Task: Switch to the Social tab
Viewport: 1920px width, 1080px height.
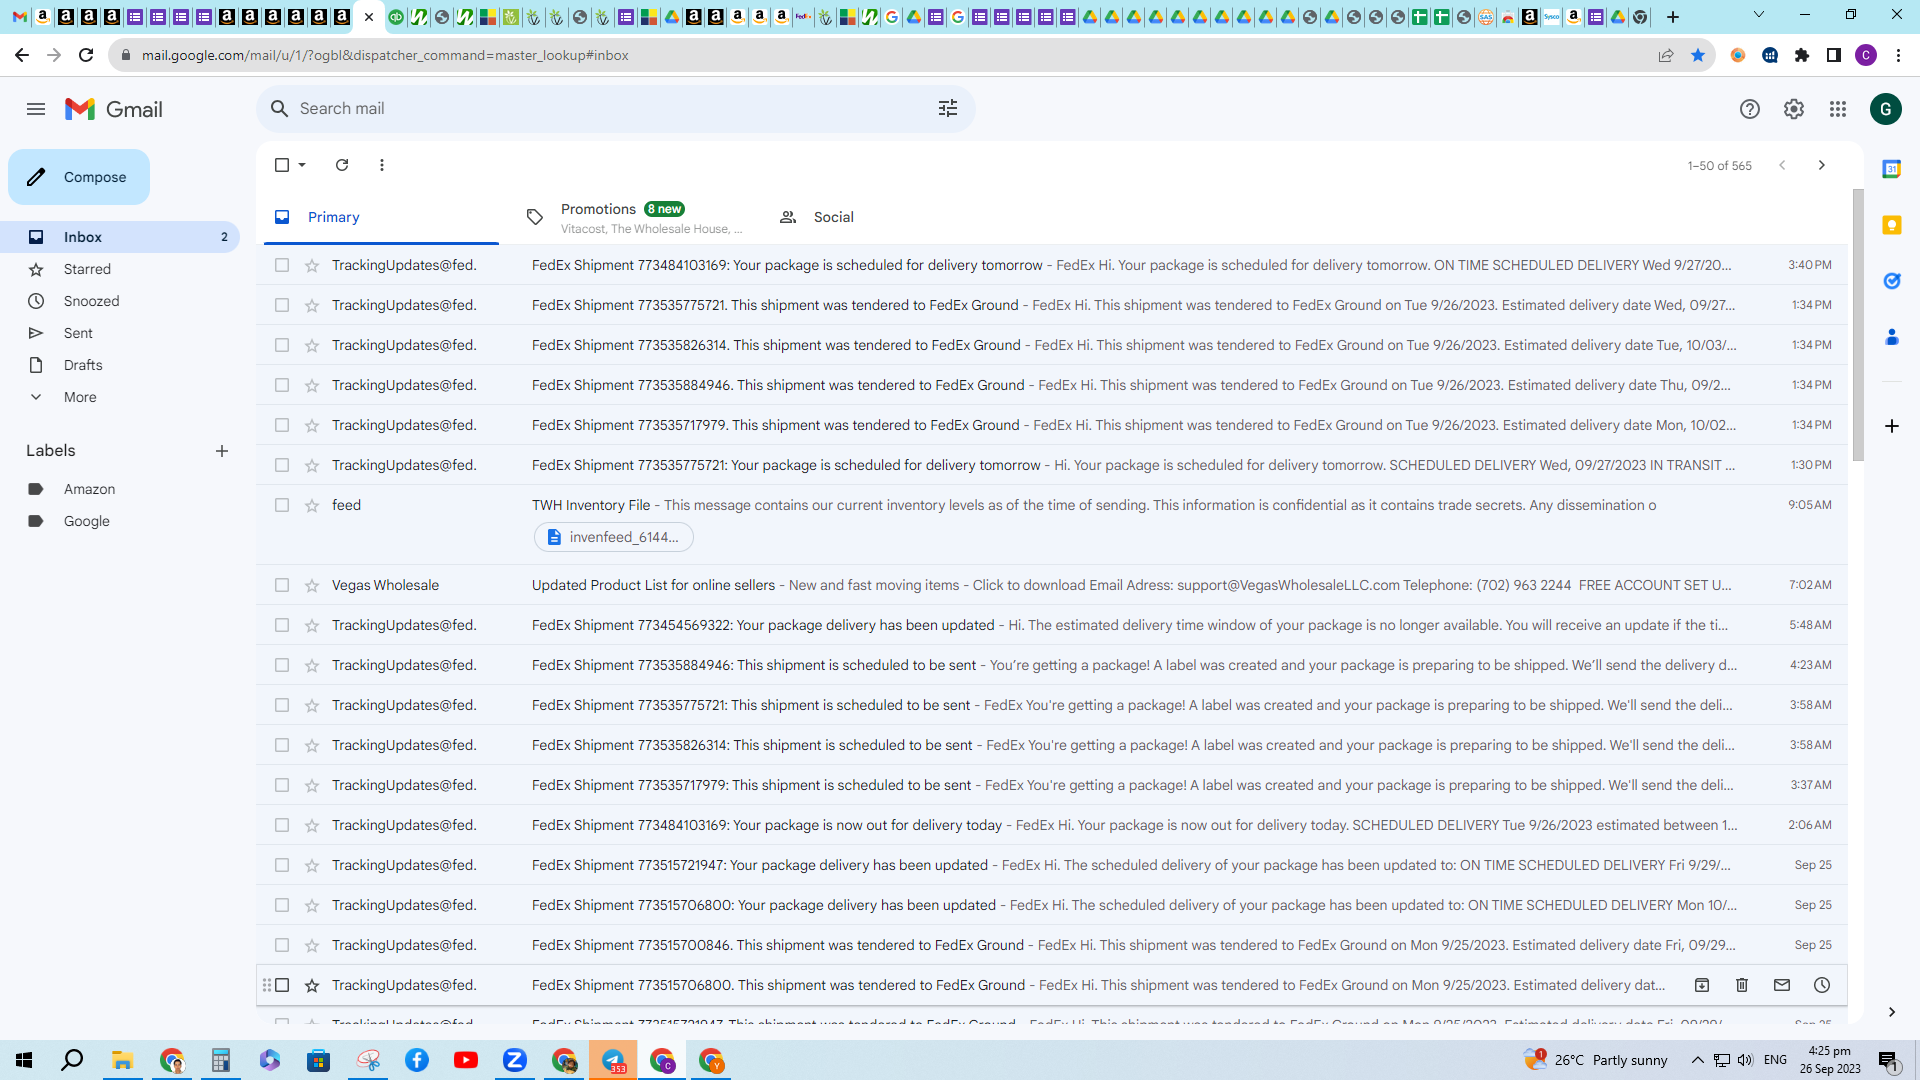Action: (x=885, y=217)
